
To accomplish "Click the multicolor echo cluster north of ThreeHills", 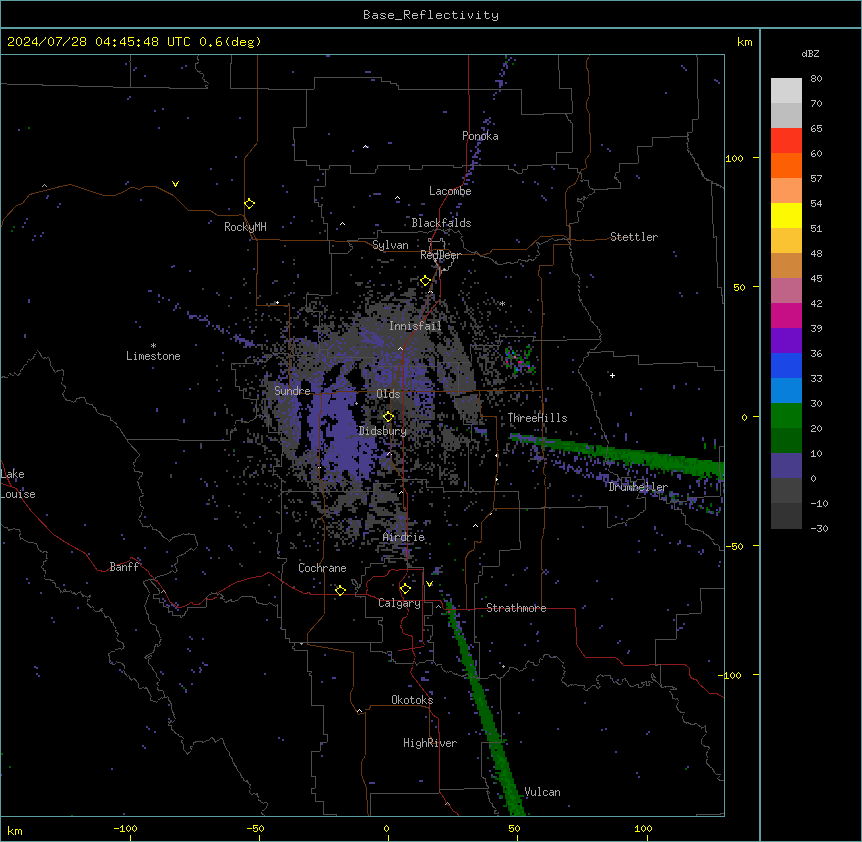I will click(519, 360).
